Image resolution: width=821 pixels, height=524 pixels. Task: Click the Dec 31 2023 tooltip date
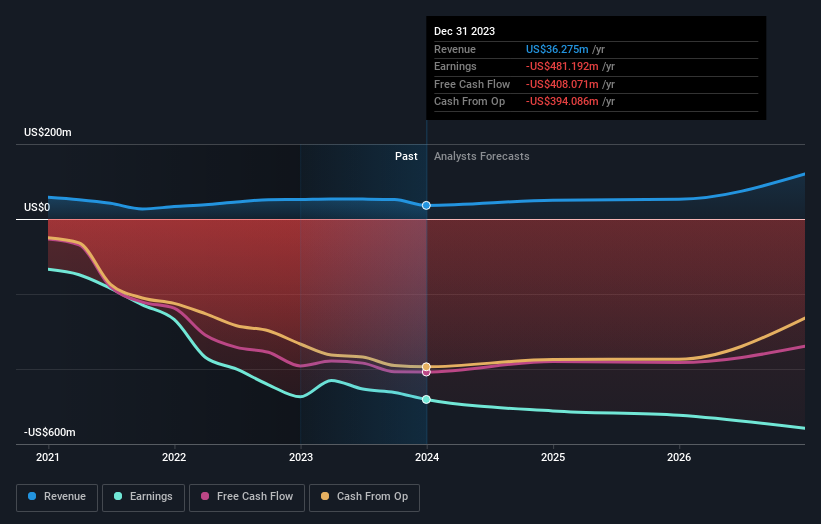[x=464, y=31]
